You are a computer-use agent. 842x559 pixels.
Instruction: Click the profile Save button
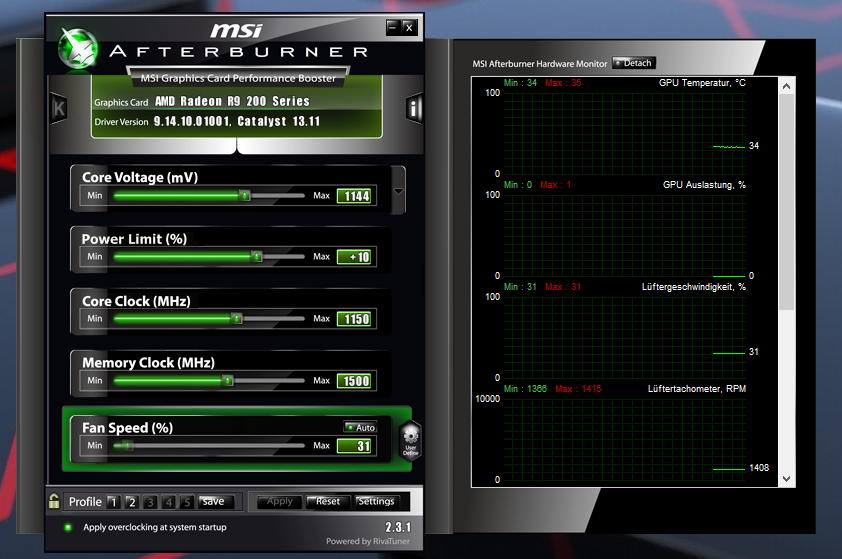tap(216, 502)
